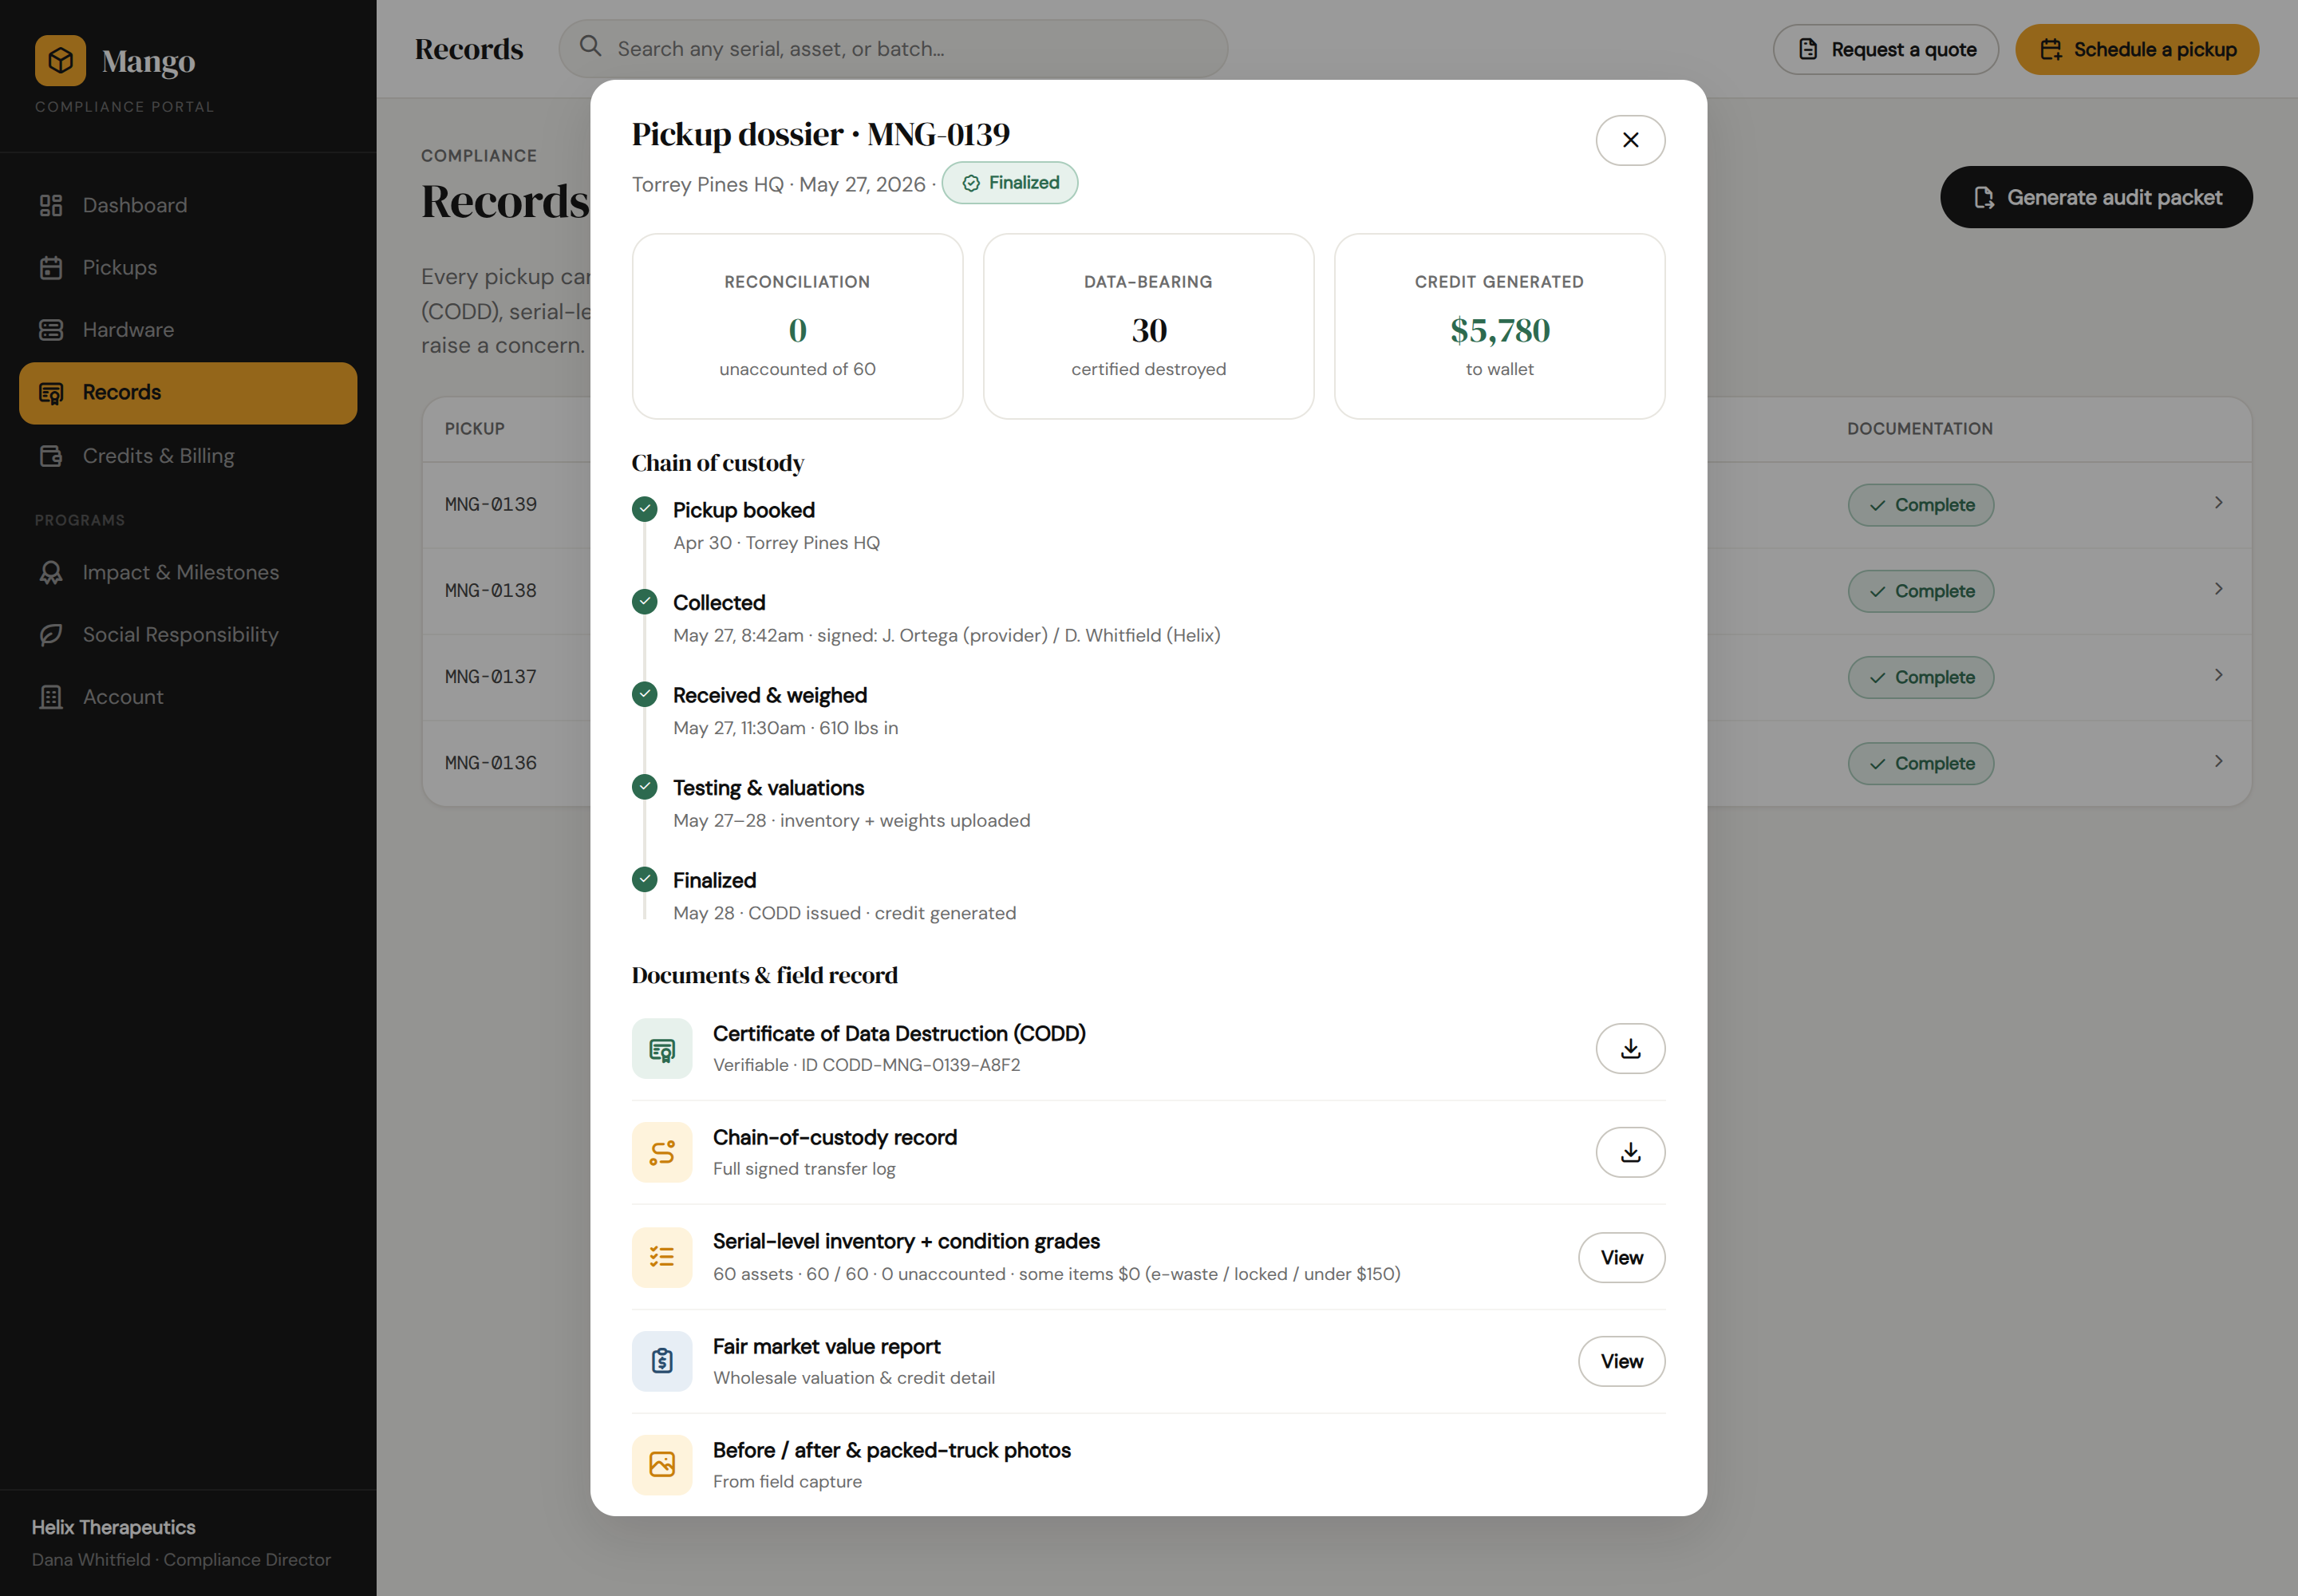Click the Finalized status badge
The height and width of the screenshot is (1596, 2298).
[1010, 183]
